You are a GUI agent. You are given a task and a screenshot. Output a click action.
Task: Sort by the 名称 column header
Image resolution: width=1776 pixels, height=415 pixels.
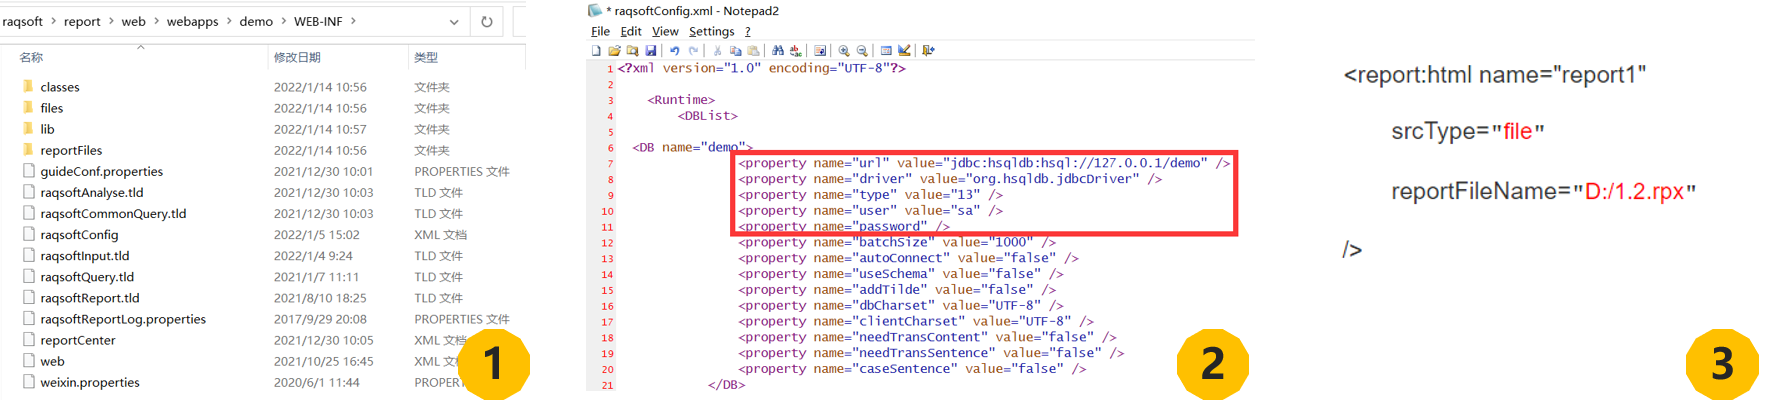click(x=32, y=57)
